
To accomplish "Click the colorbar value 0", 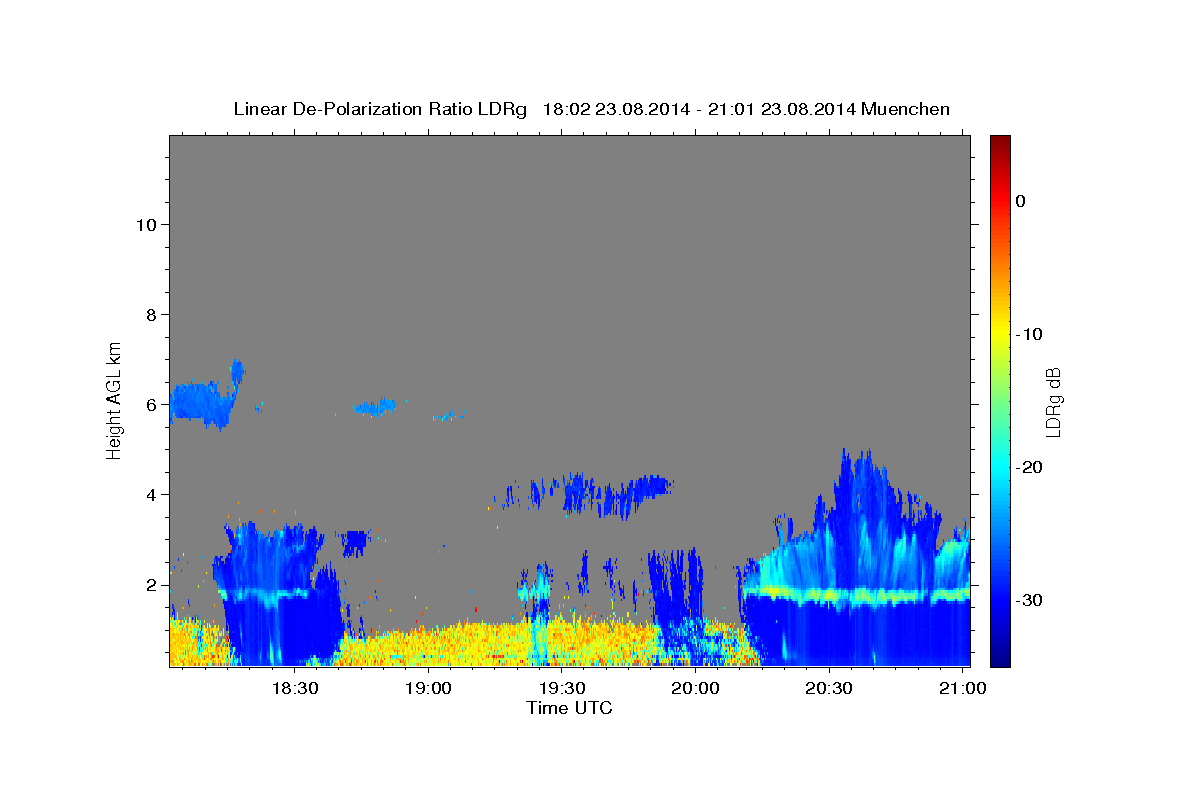I will [1020, 201].
